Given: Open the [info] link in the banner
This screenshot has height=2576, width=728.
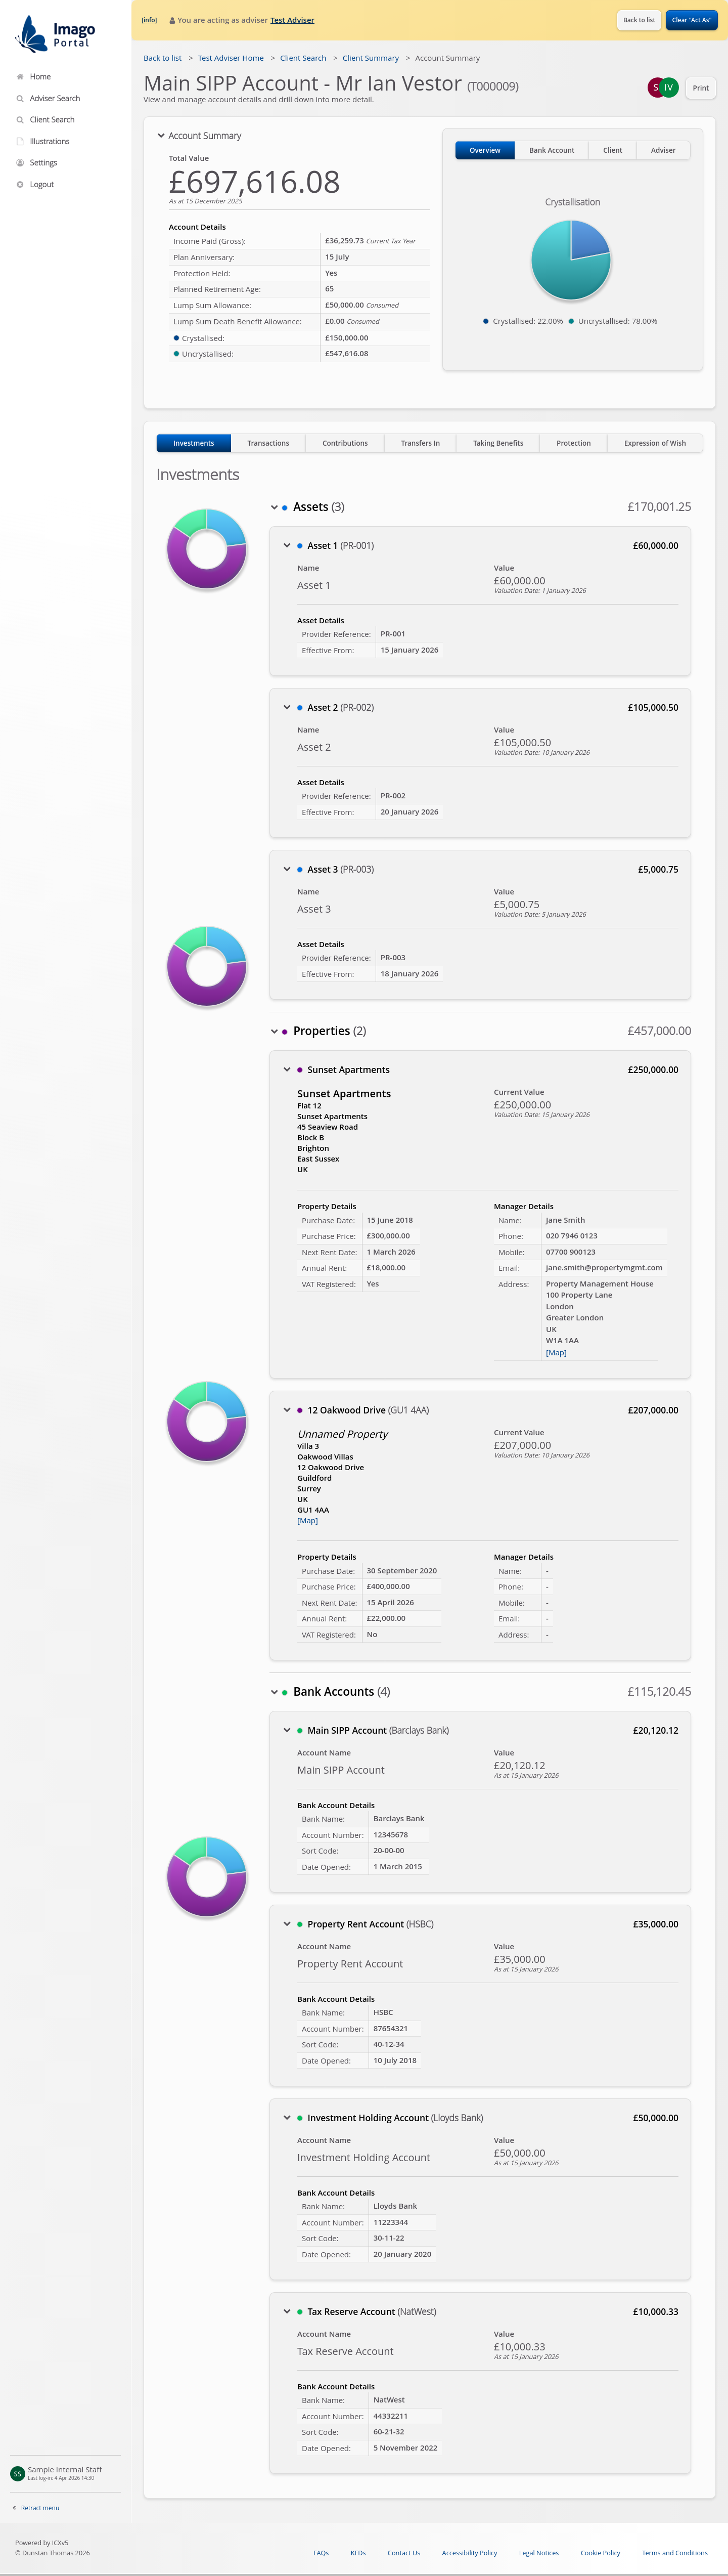Looking at the screenshot, I should 149,20.
